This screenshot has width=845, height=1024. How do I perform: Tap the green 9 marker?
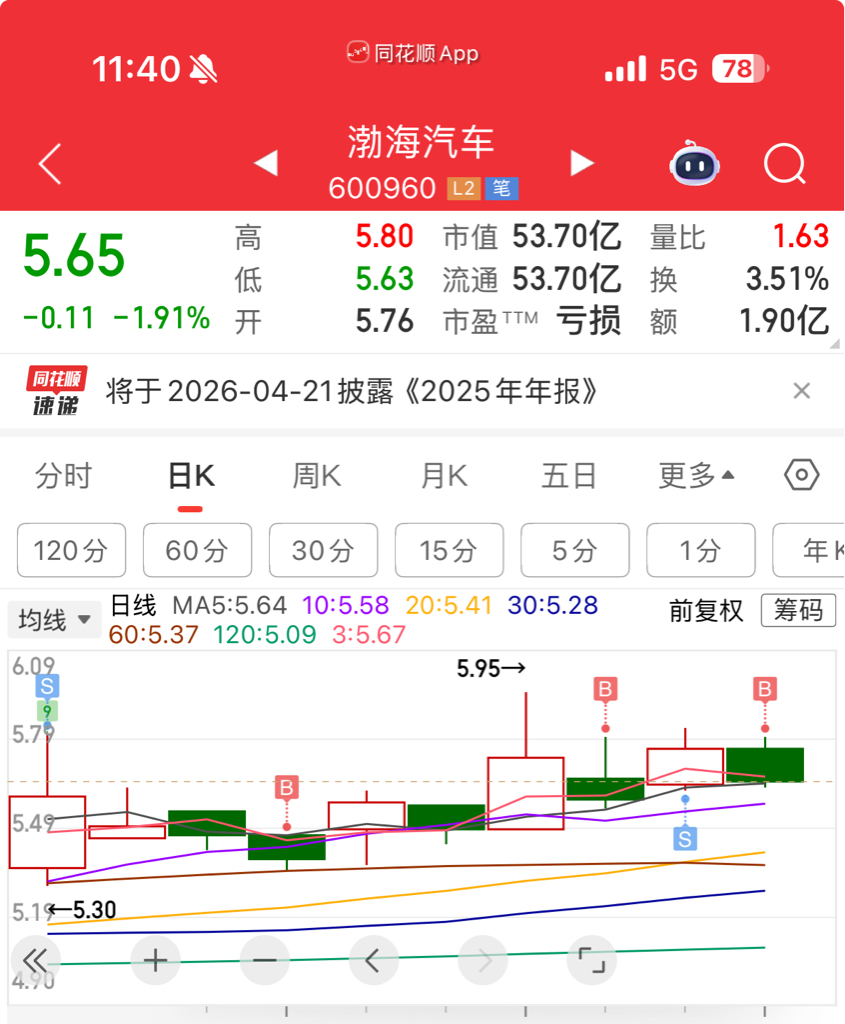(x=47, y=711)
